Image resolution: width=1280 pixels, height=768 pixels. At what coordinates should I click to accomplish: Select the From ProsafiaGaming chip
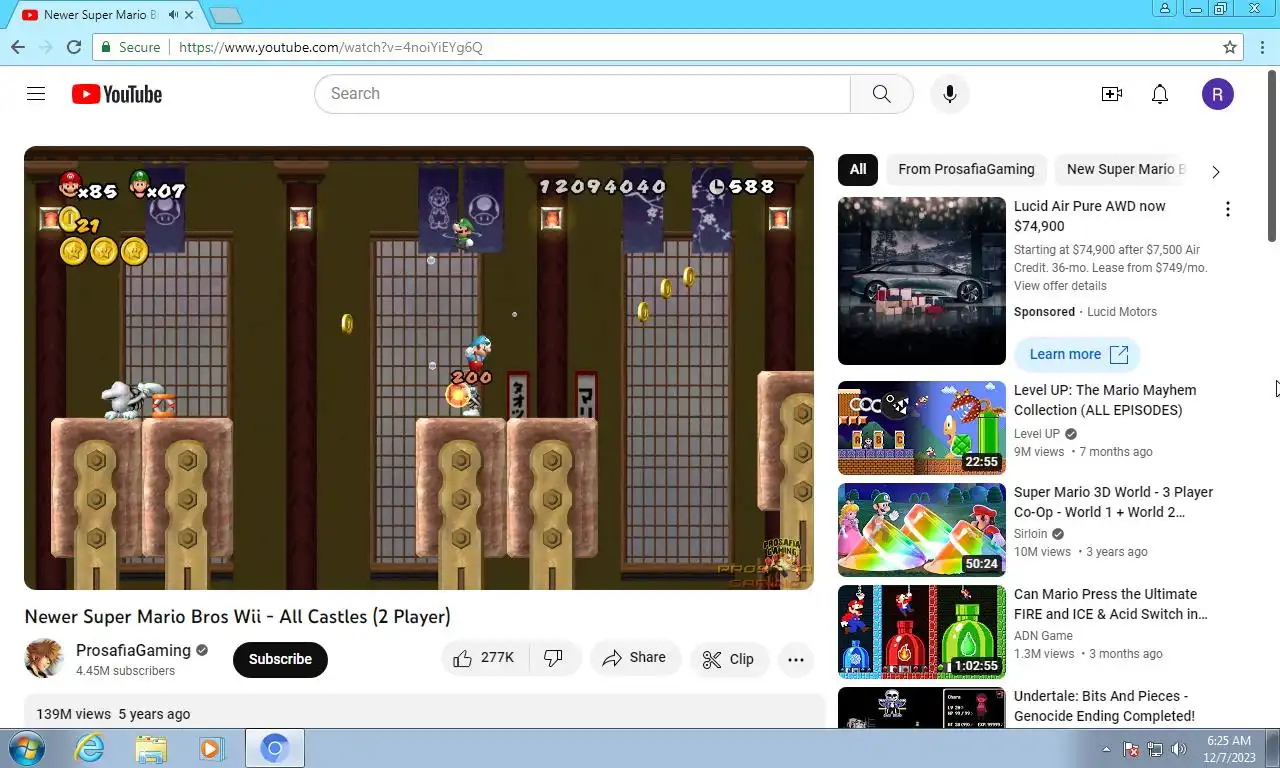coord(966,169)
